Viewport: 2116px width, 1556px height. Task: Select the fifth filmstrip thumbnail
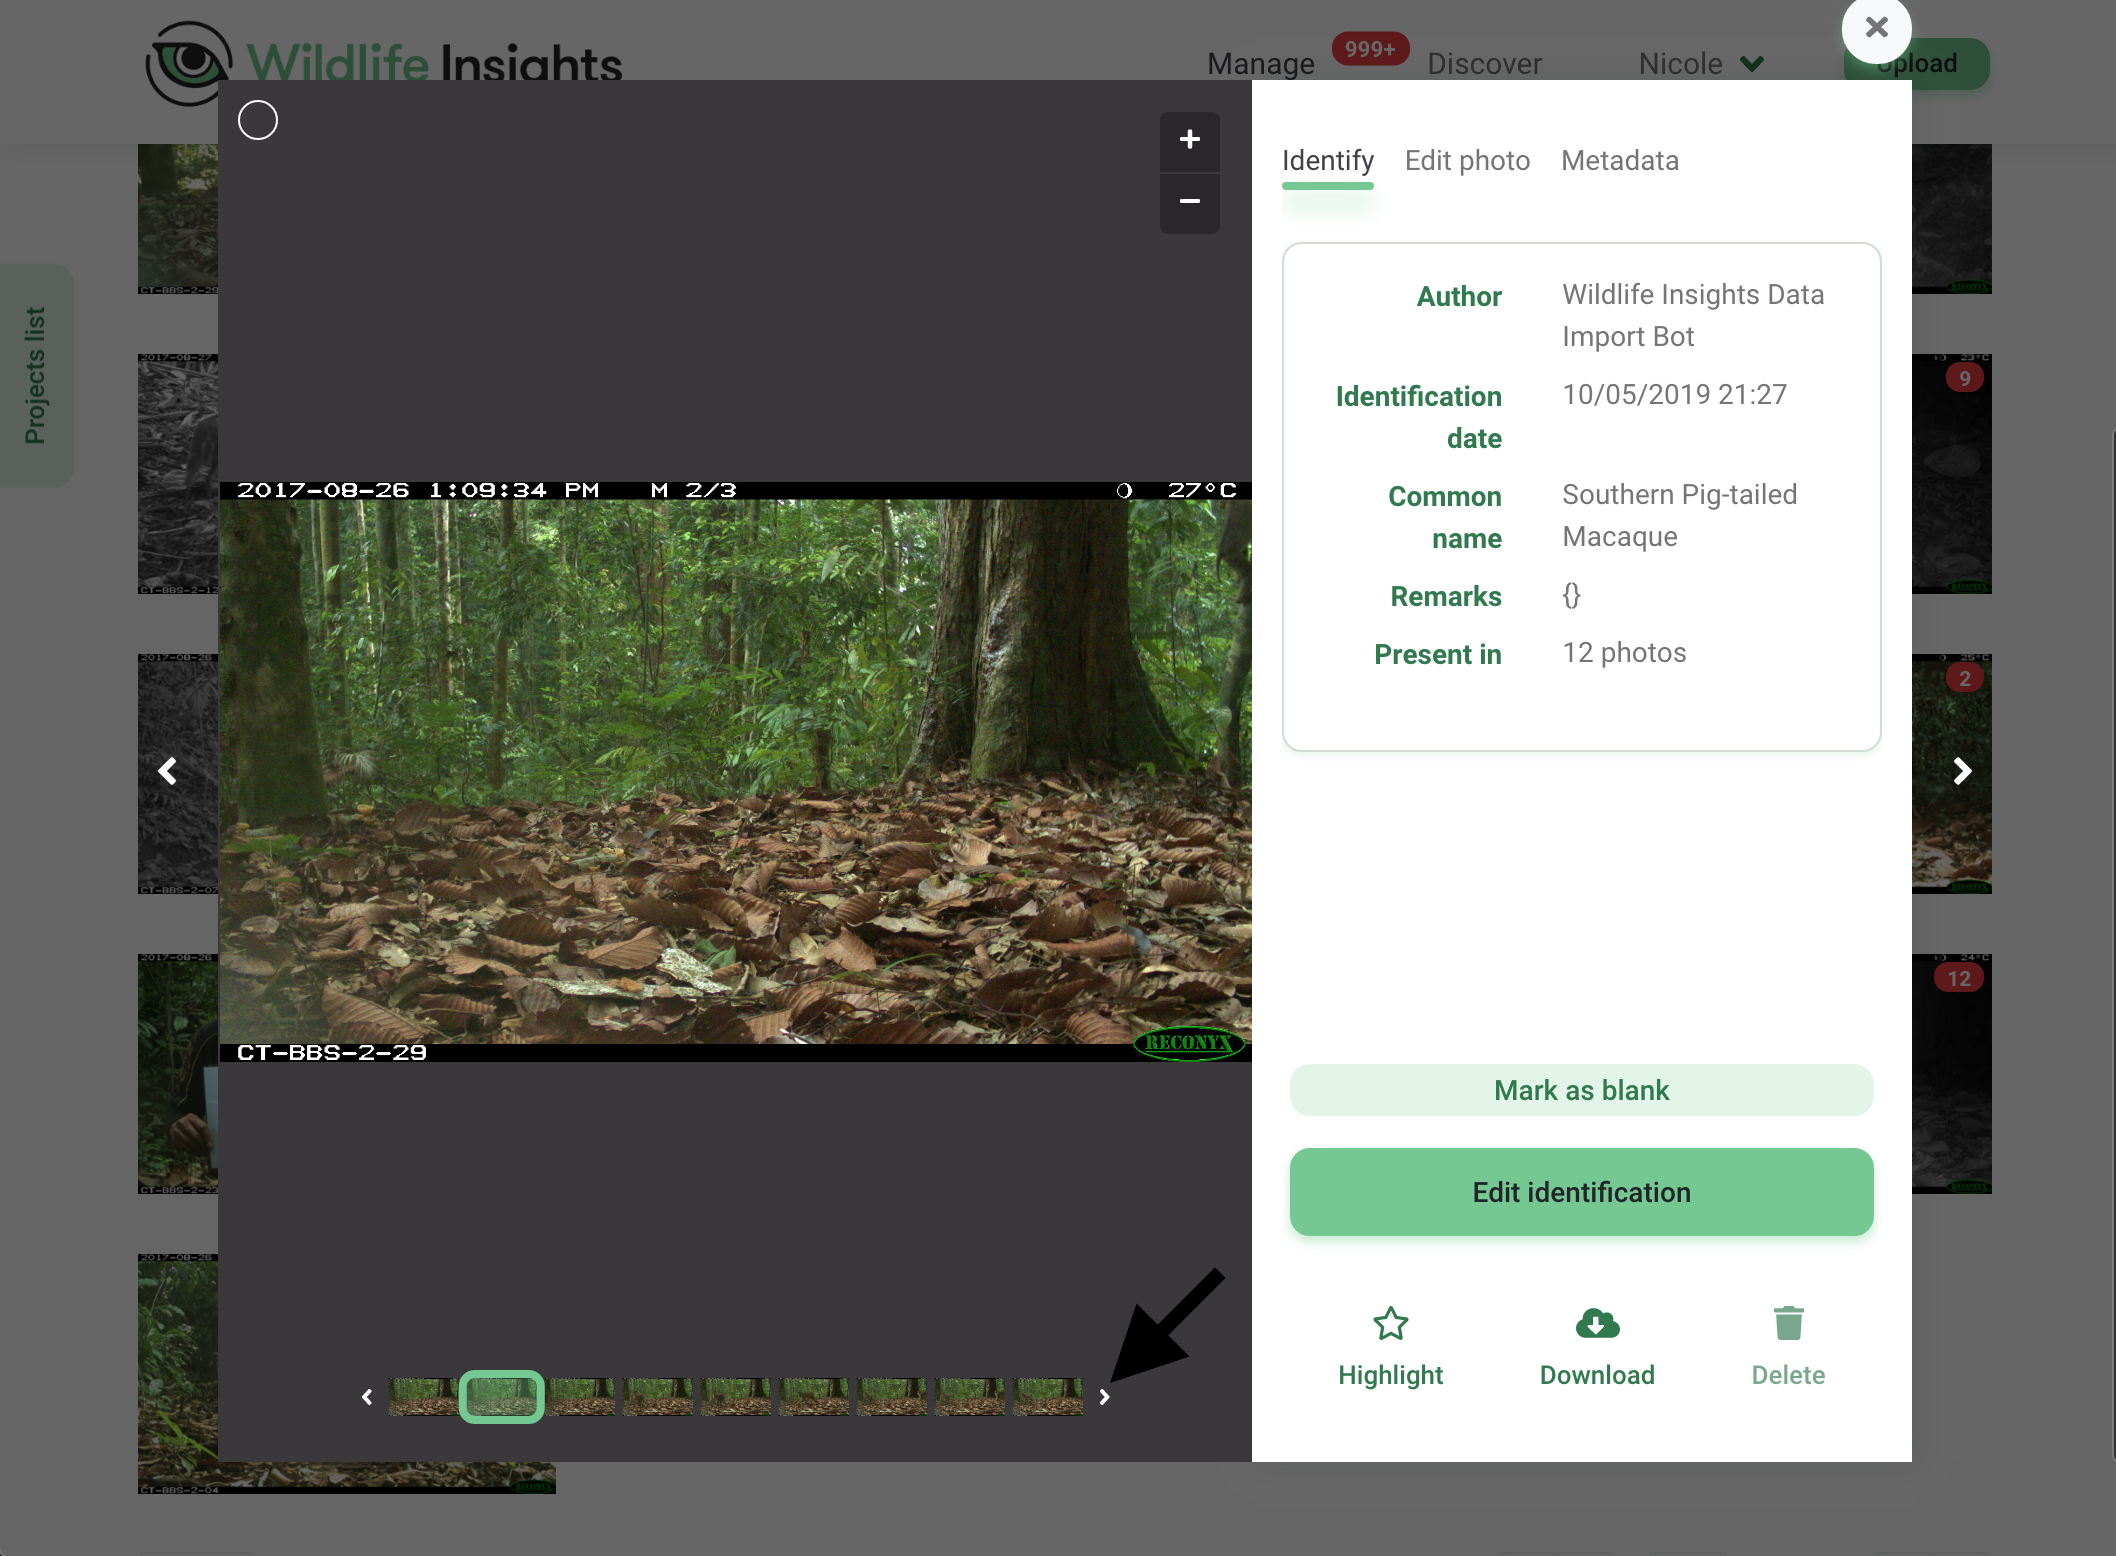click(736, 1397)
